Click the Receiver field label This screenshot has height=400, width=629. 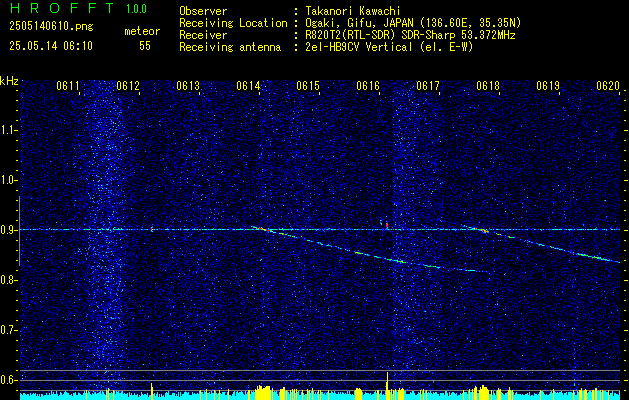coord(203,35)
